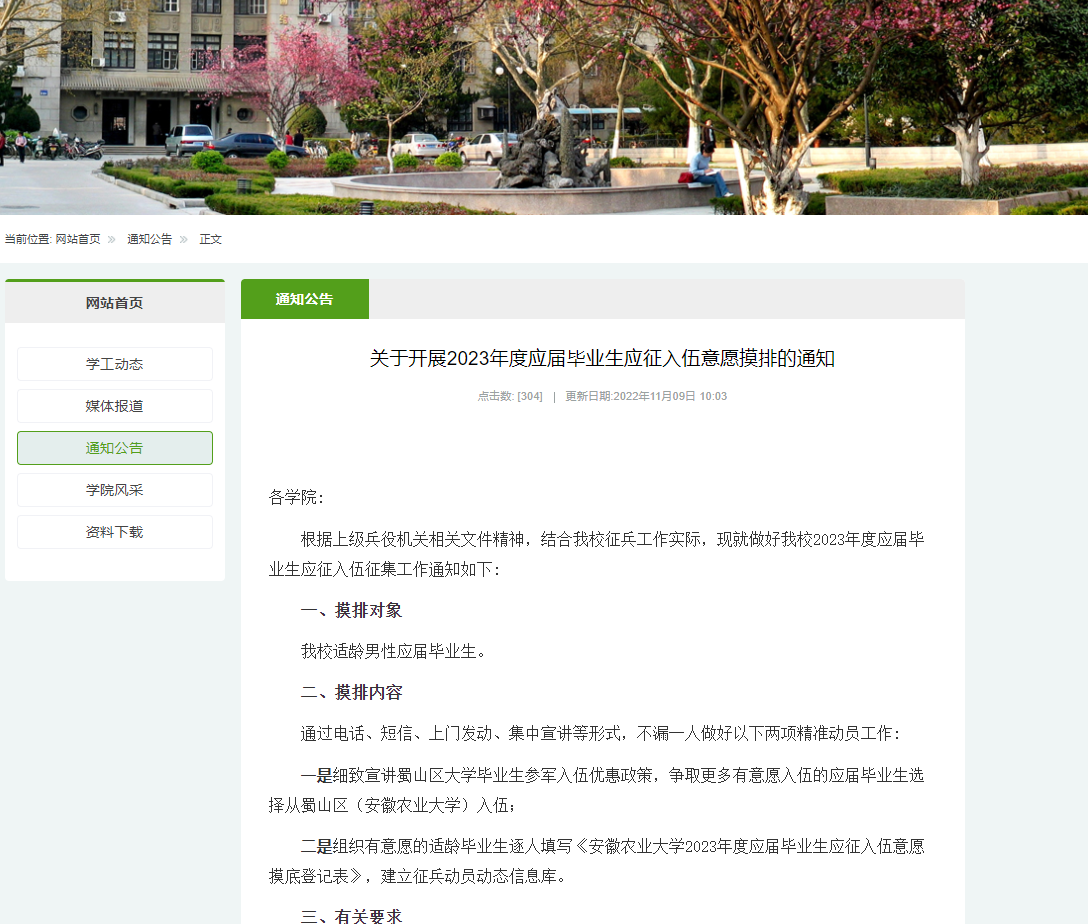Screen dimensions: 1088x924
Task: Open the 学工动态 sidebar section
Action: 114,364
